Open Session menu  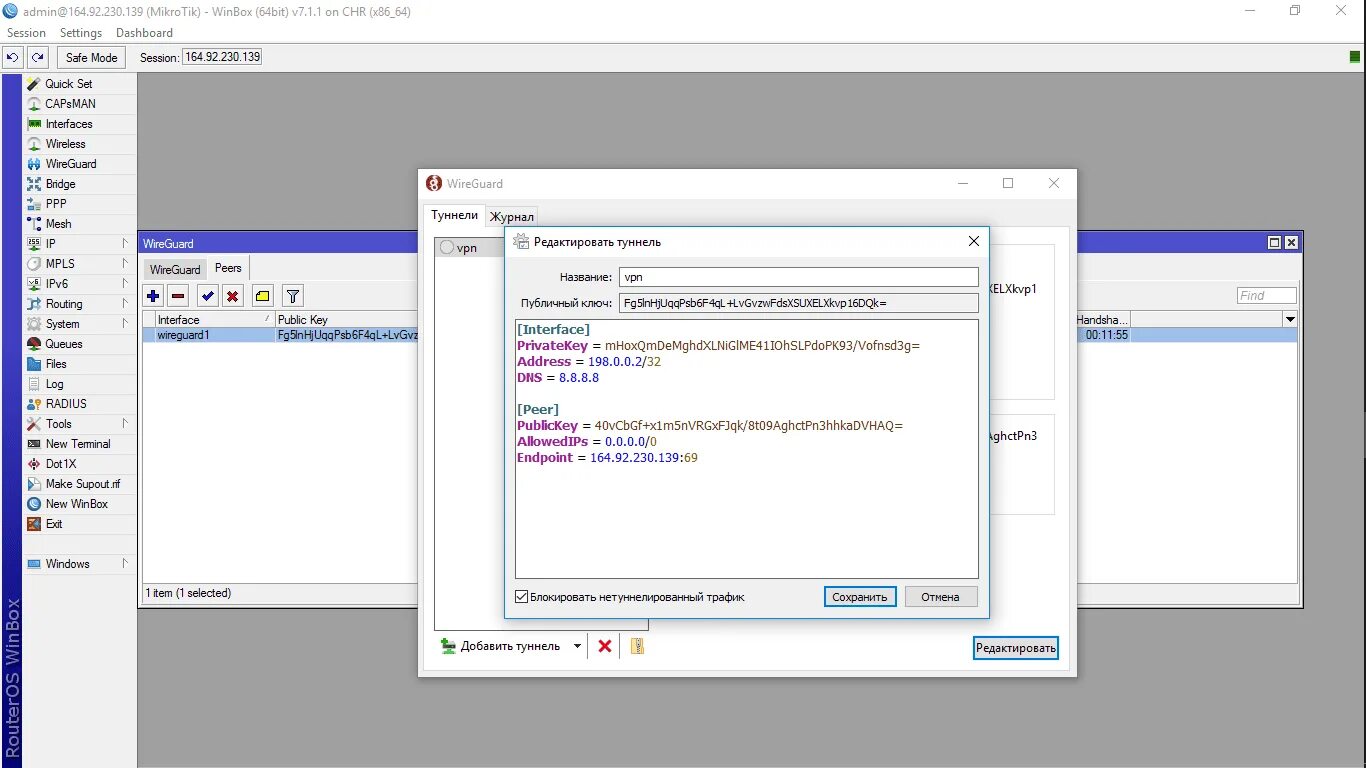tap(27, 33)
